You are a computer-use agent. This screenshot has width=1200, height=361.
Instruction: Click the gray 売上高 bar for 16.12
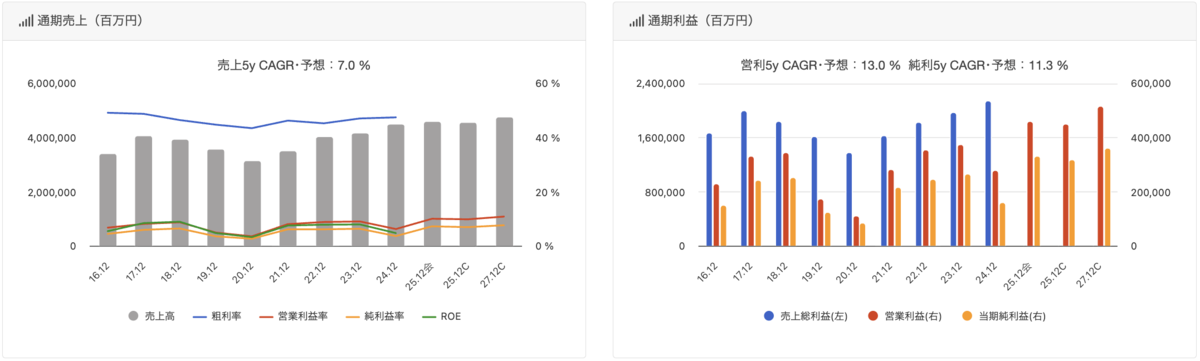pos(108,200)
